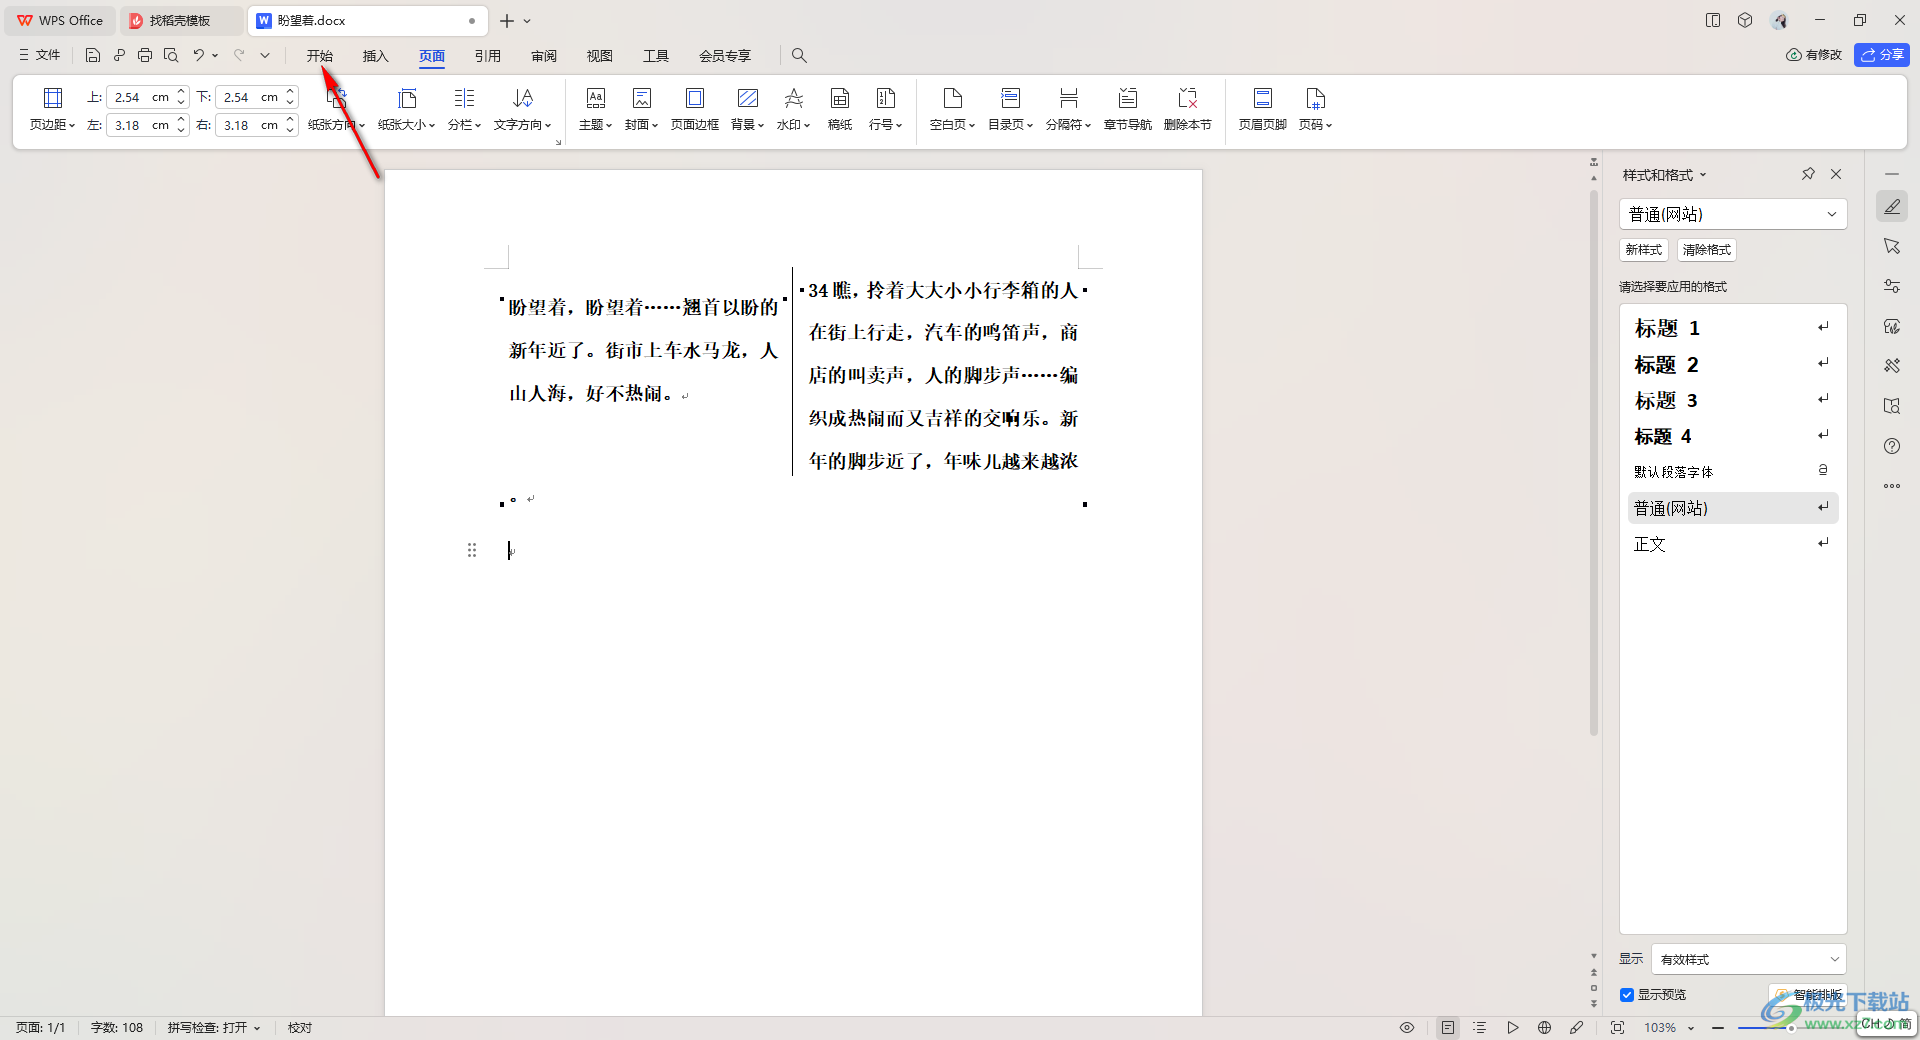Screen dimensions: 1920x1040
Task: Click the 页面边框 page border icon
Action: 694,109
